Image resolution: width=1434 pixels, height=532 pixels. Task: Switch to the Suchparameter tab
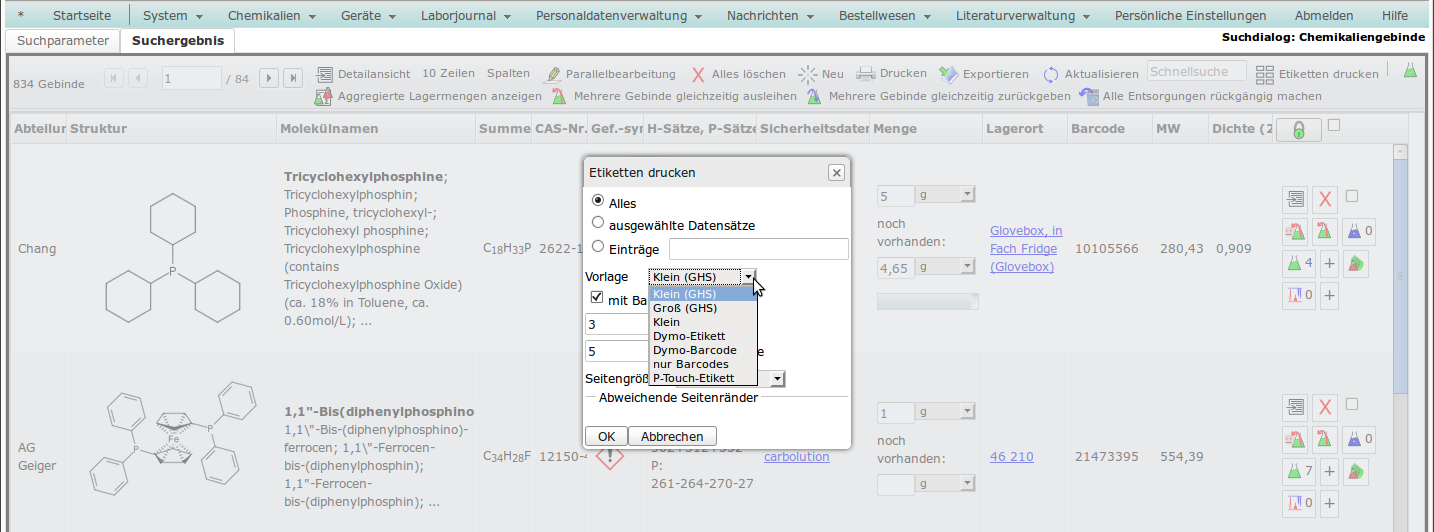63,41
